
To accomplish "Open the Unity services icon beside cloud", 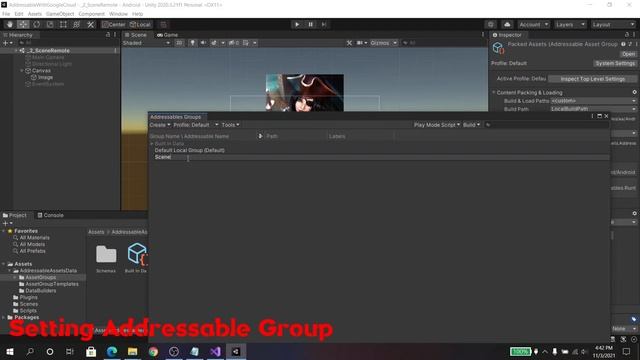I will [x=491, y=24].
